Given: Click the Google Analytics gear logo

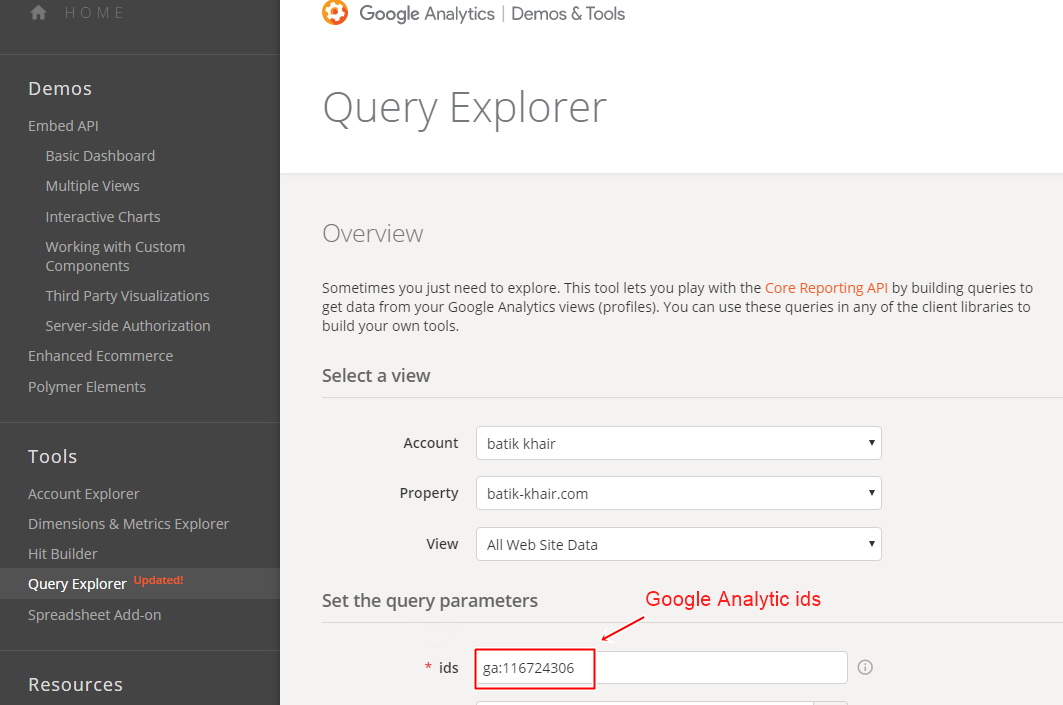Looking at the screenshot, I should click(x=335, y=12).
